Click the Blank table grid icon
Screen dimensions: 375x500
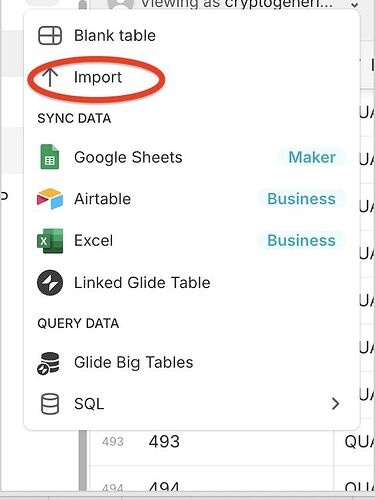click(50, 35)
